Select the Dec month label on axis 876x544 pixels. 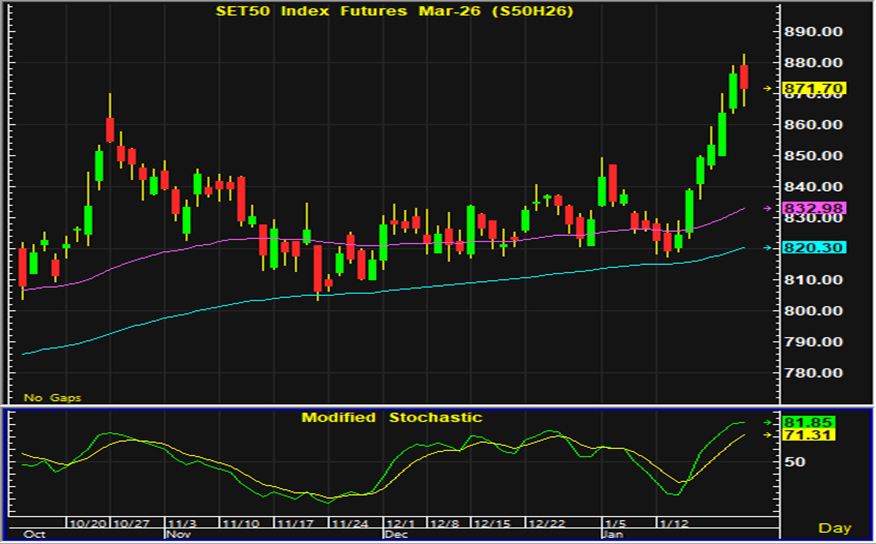coord(397,534)
